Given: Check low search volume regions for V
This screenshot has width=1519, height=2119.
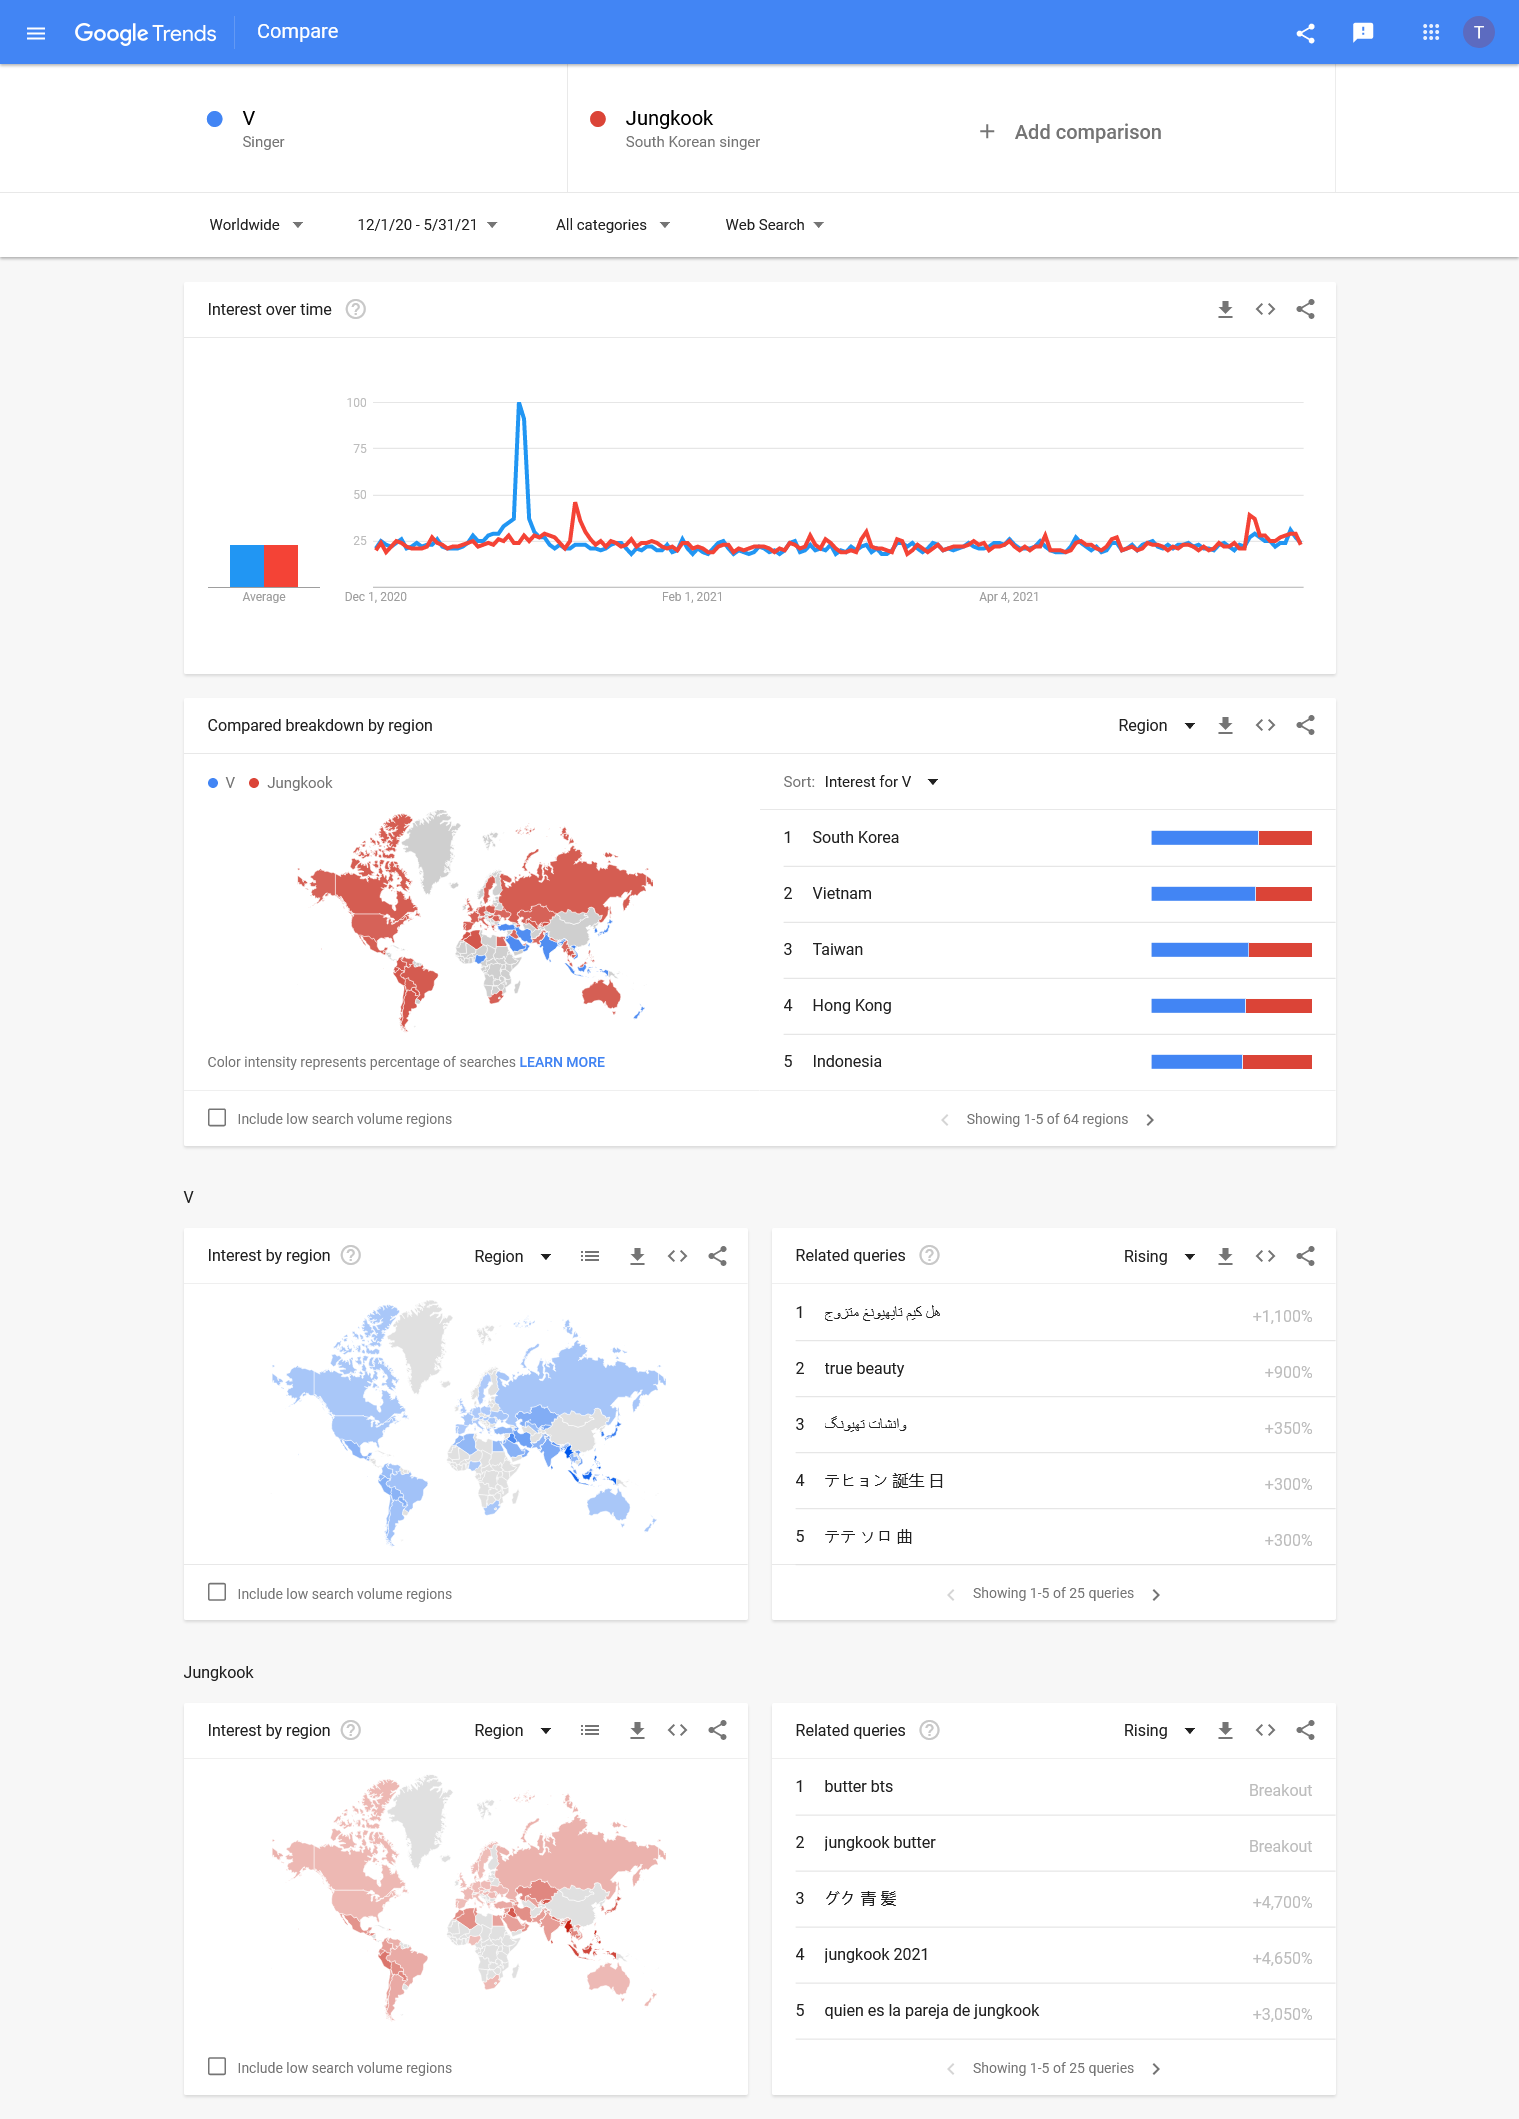Looking at the screenshot, I should pos(217,1592).
